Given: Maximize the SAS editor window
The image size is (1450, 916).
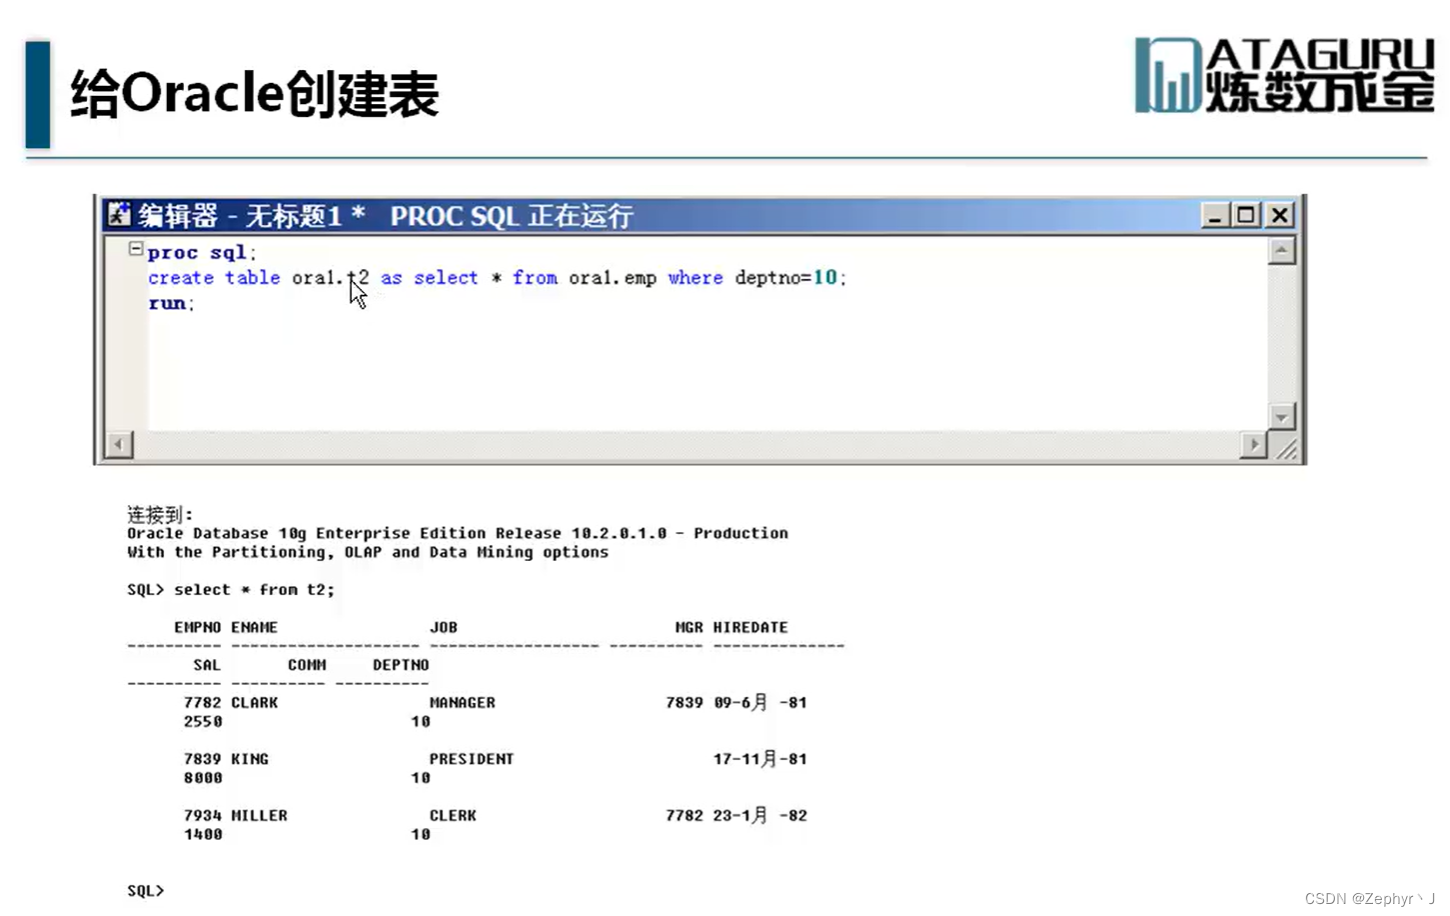Looking at the screenshot, I should tap(1247, 215).
